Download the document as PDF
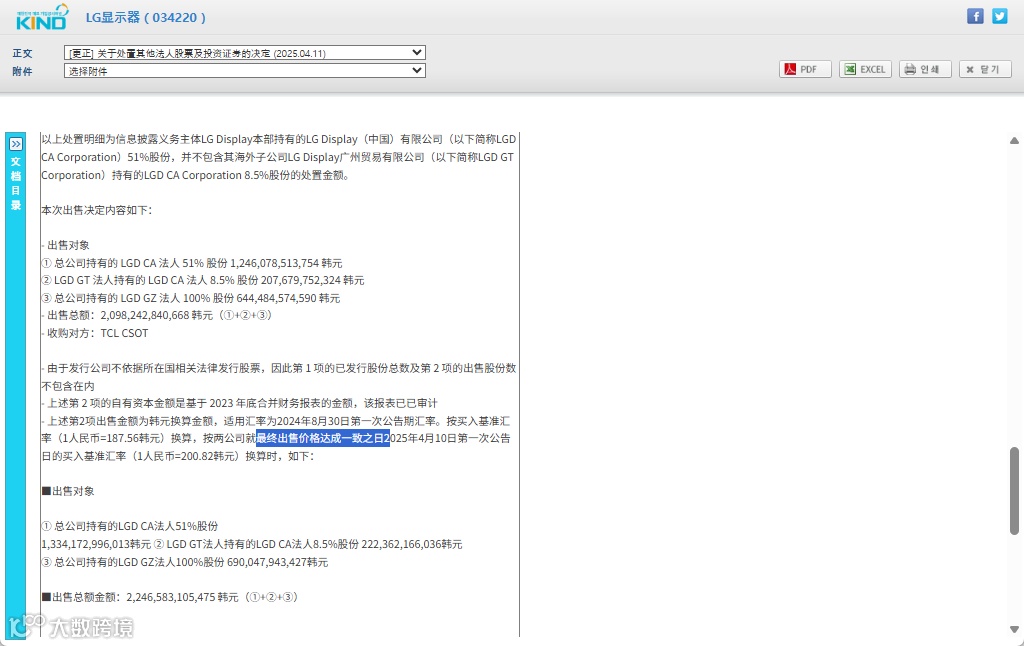 click(805, 69)
